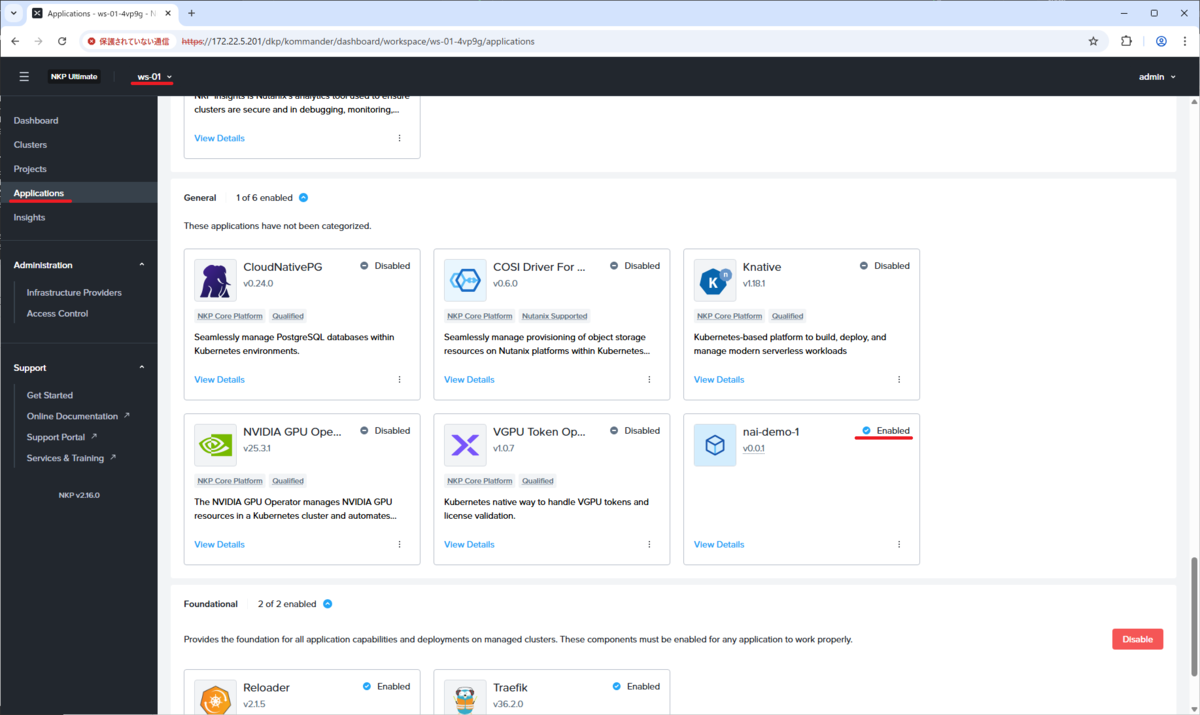The width and height of the screenshot is (1200, 715).
Task: Click the page vertical scrollbar thumb
Action: point(1193,618)
